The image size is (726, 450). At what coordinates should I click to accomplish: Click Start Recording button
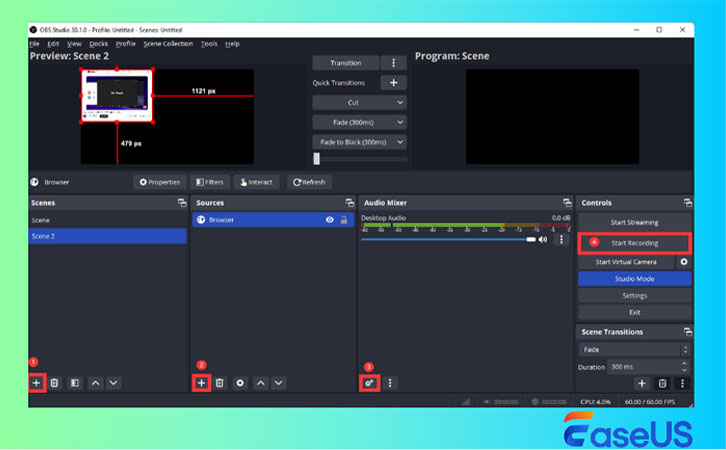point(634,243)
